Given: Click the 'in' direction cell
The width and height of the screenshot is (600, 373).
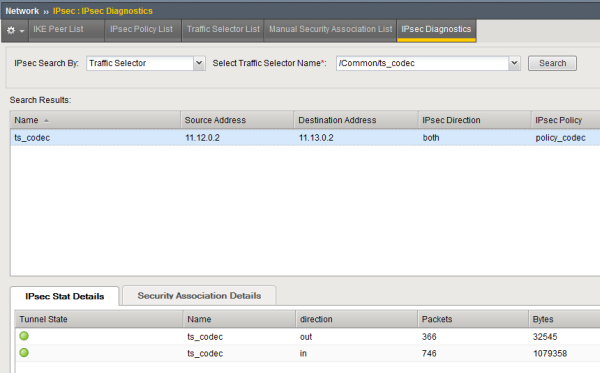Looking at the screenshot, I should 303,353.
